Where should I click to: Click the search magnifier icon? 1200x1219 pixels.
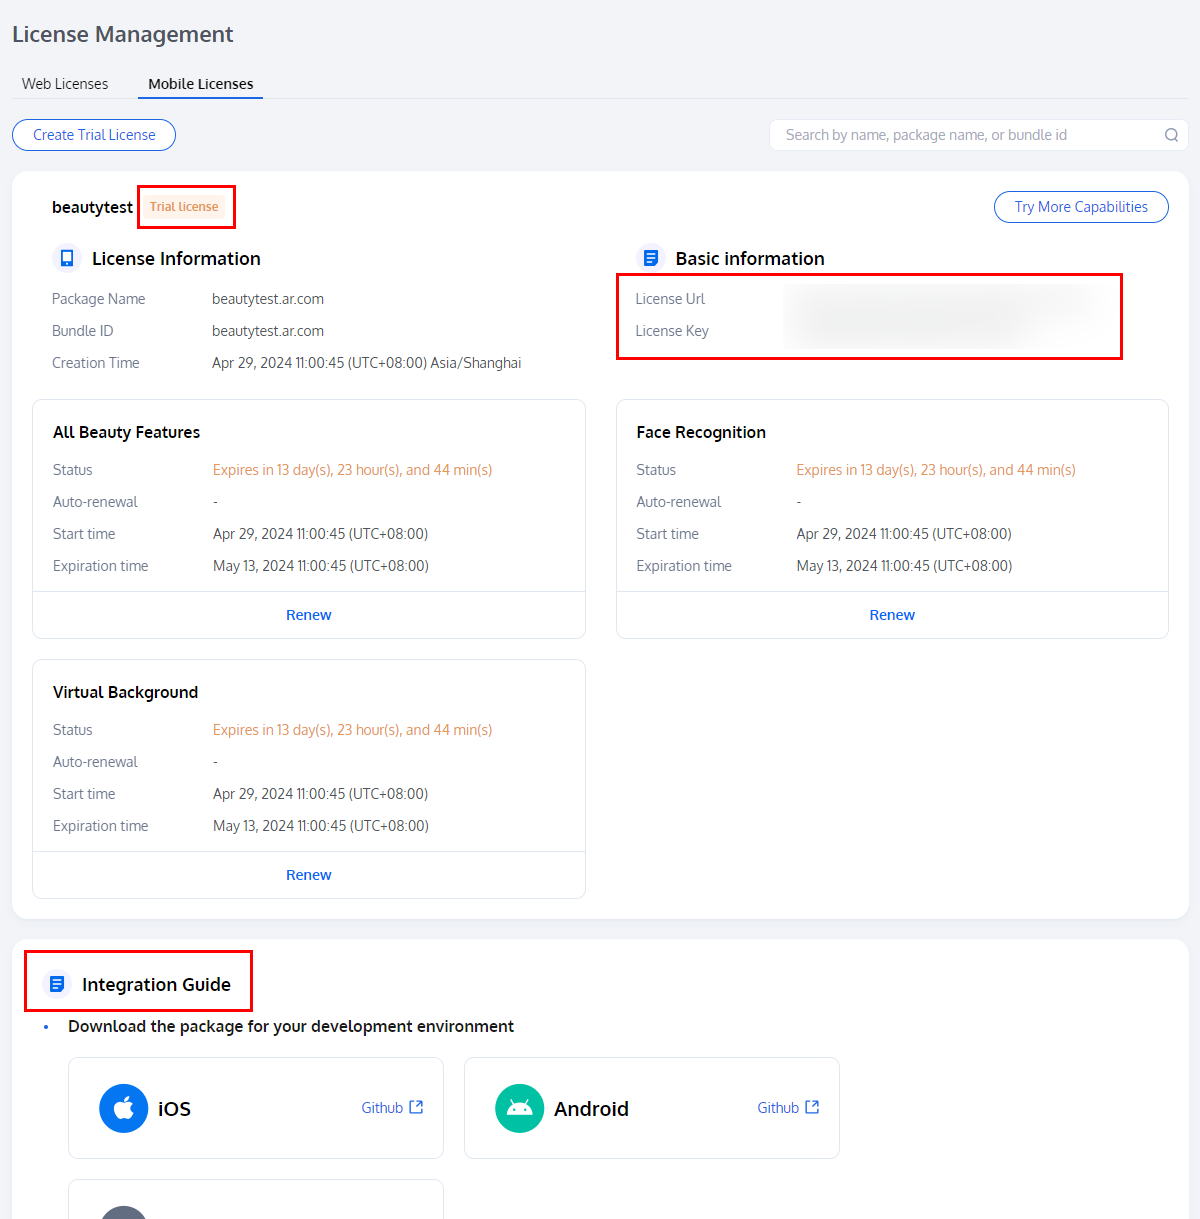pos(1171,135)
